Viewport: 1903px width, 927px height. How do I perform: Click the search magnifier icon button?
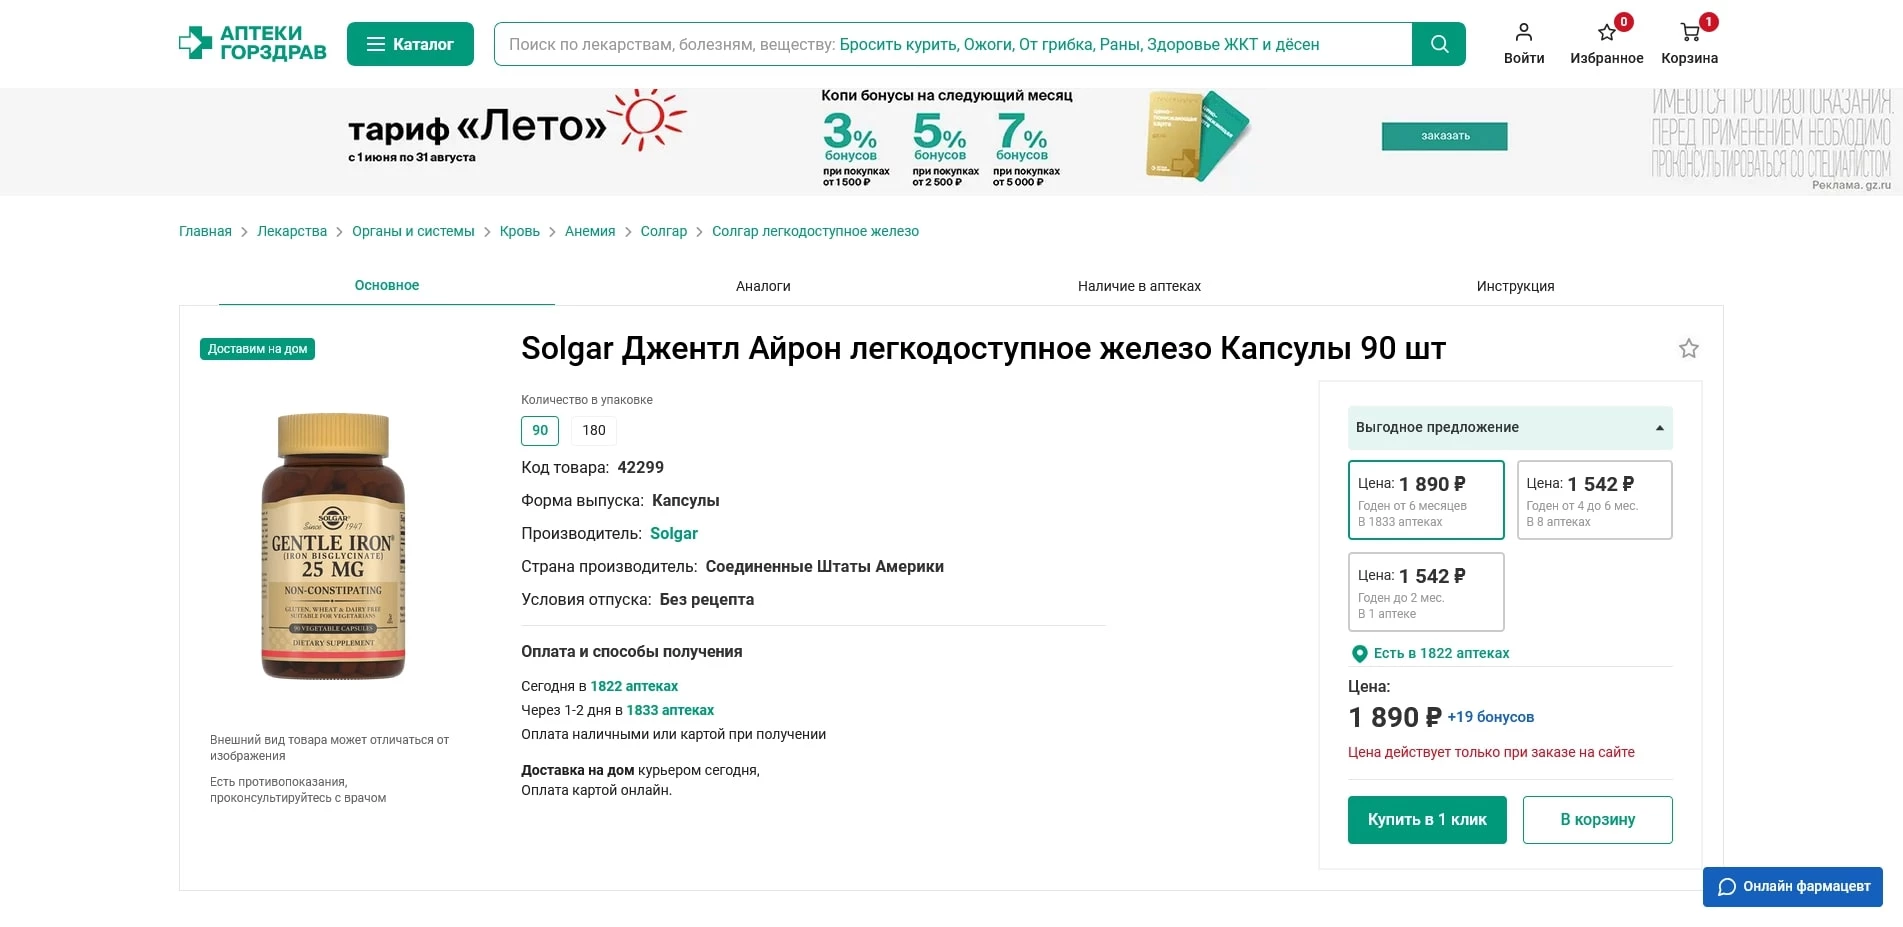pyautogui.click(x=1438, y=44)
